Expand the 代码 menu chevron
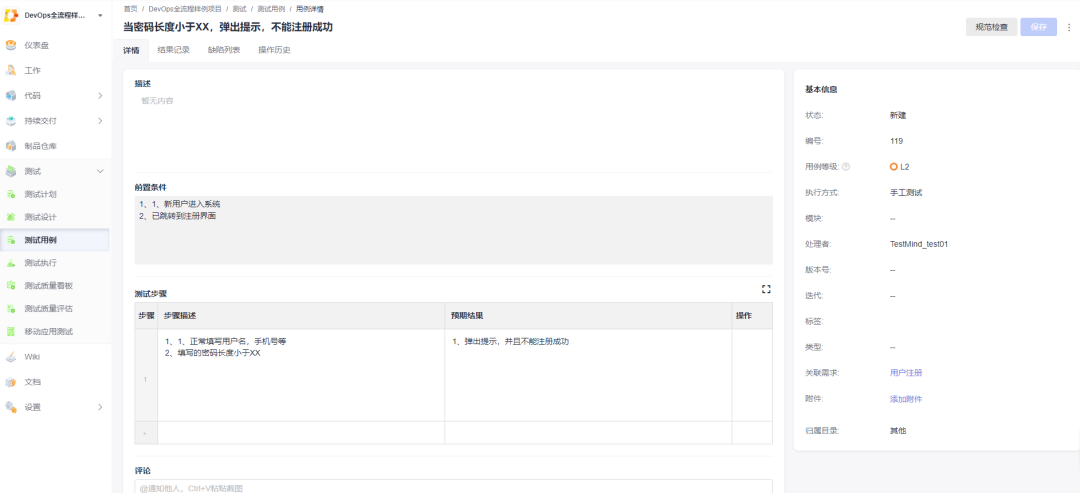Screen dimensions: 1080x493 pos(100,96)
